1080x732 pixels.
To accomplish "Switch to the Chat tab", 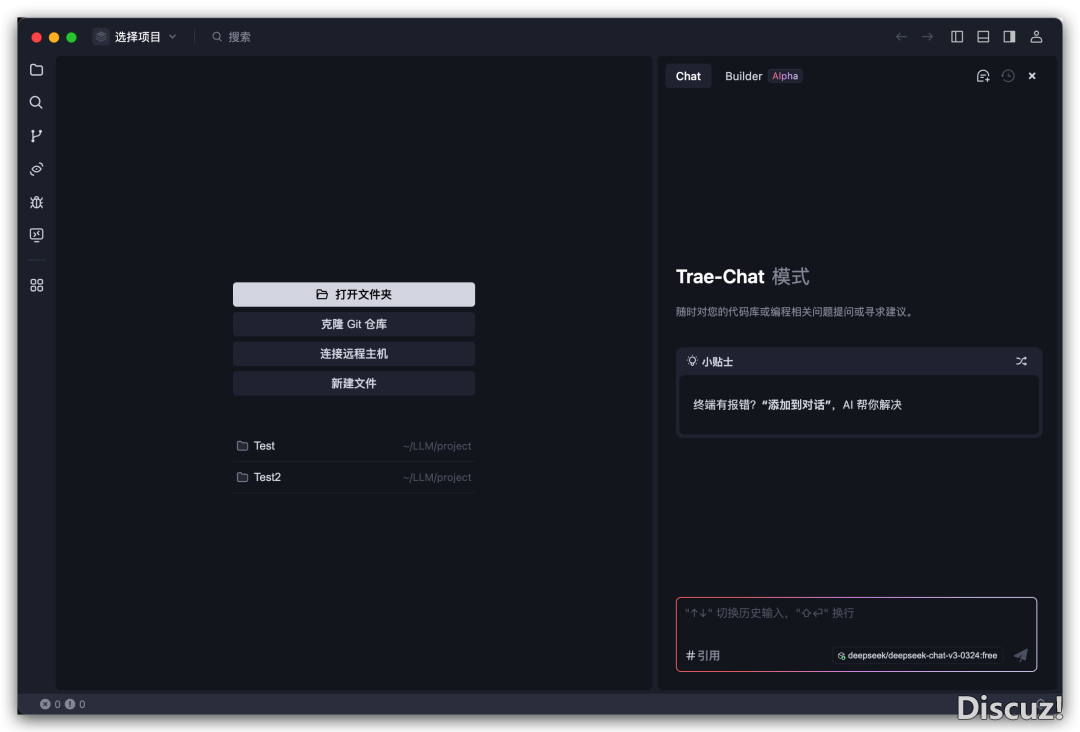I will [x=688, y=76].
